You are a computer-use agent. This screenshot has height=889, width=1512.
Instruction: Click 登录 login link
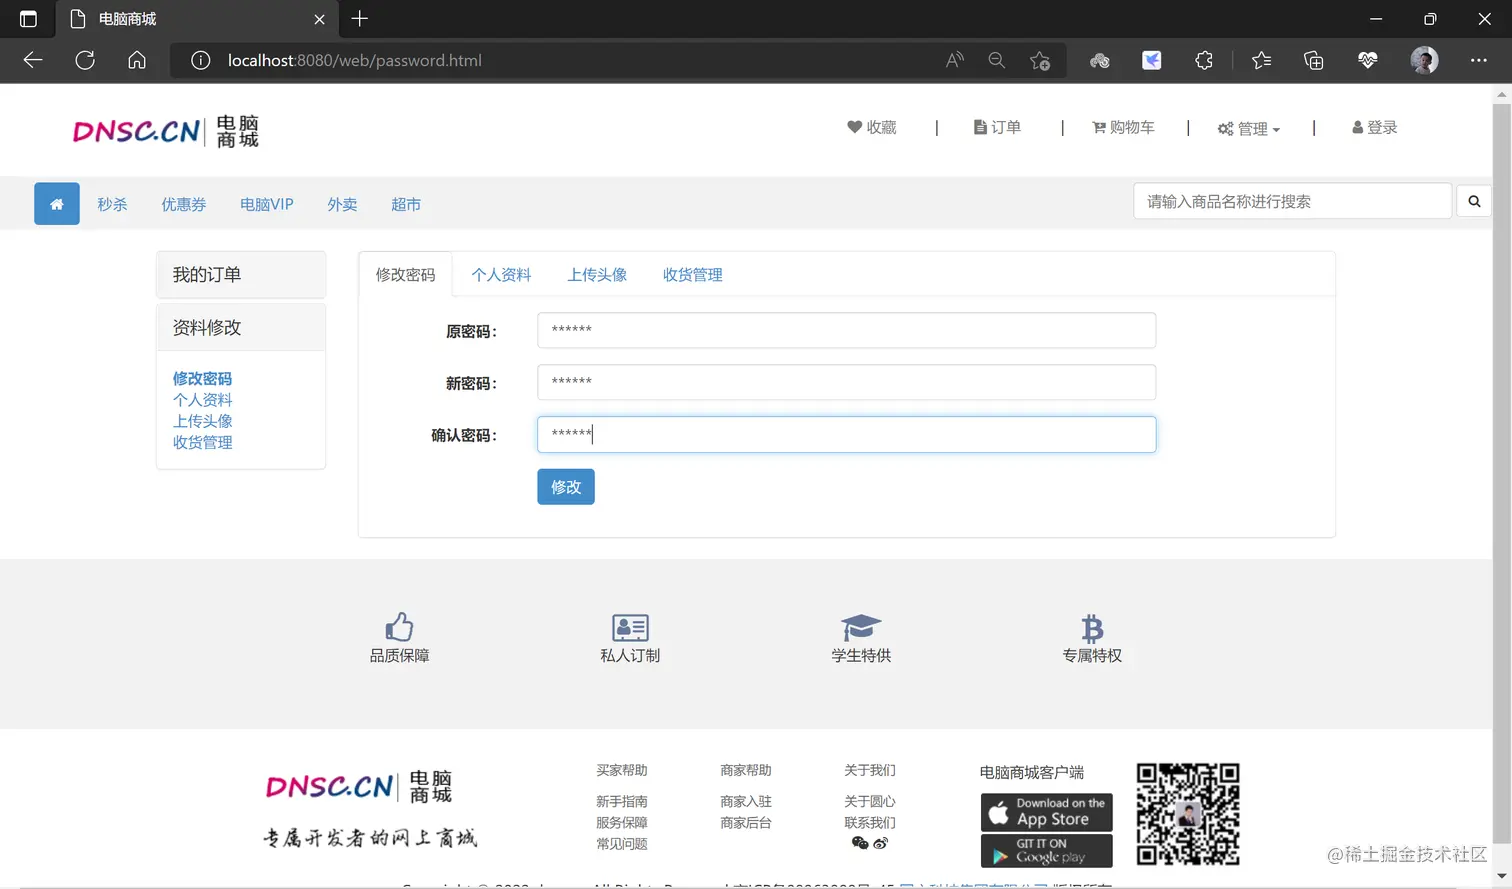[1375, 127]
